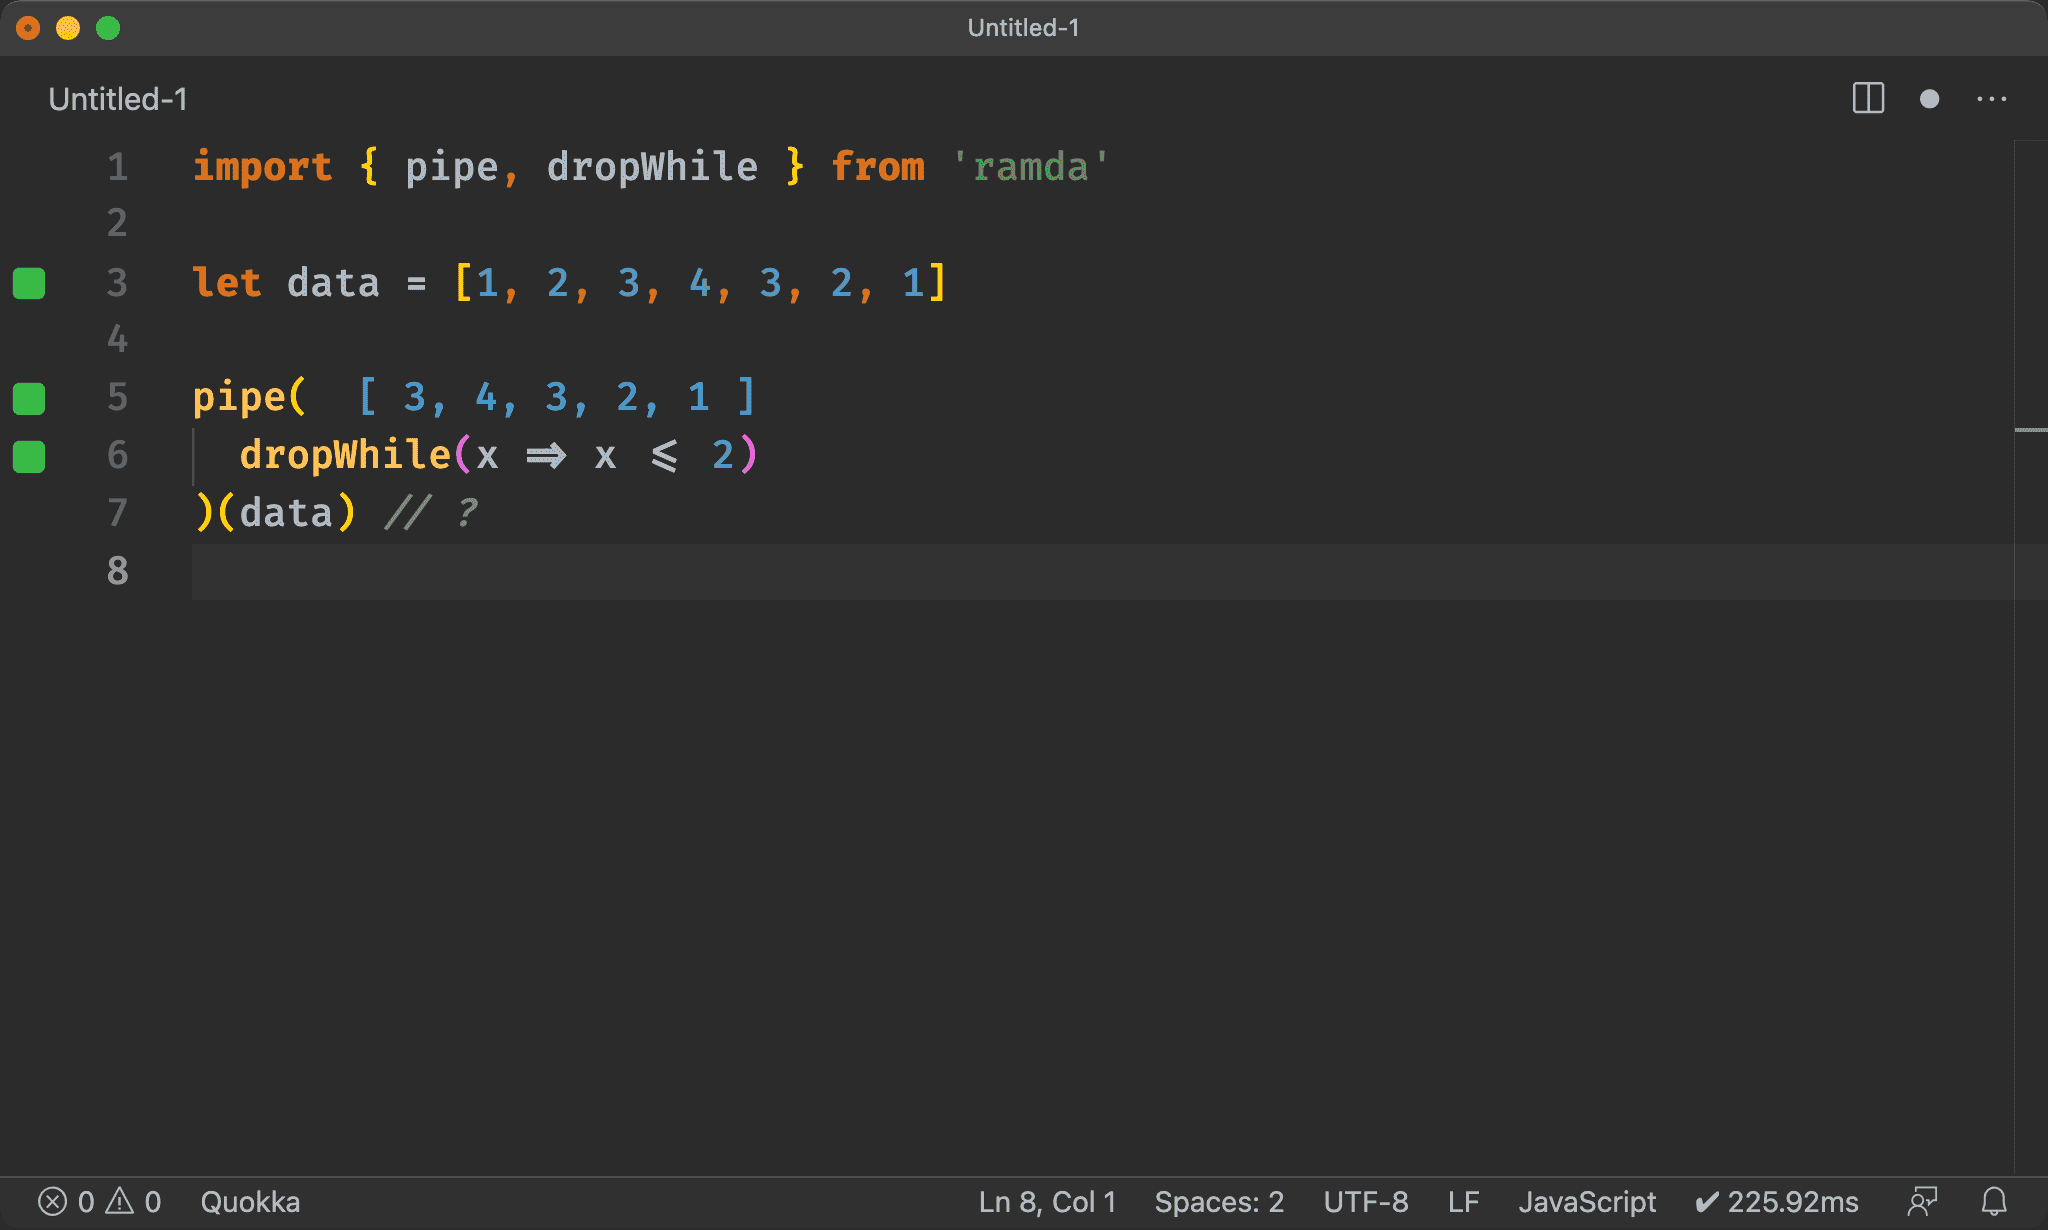Open the errors count indicator in status bar
This screenshot has width=2048, height=1230.
point(66,1201)
